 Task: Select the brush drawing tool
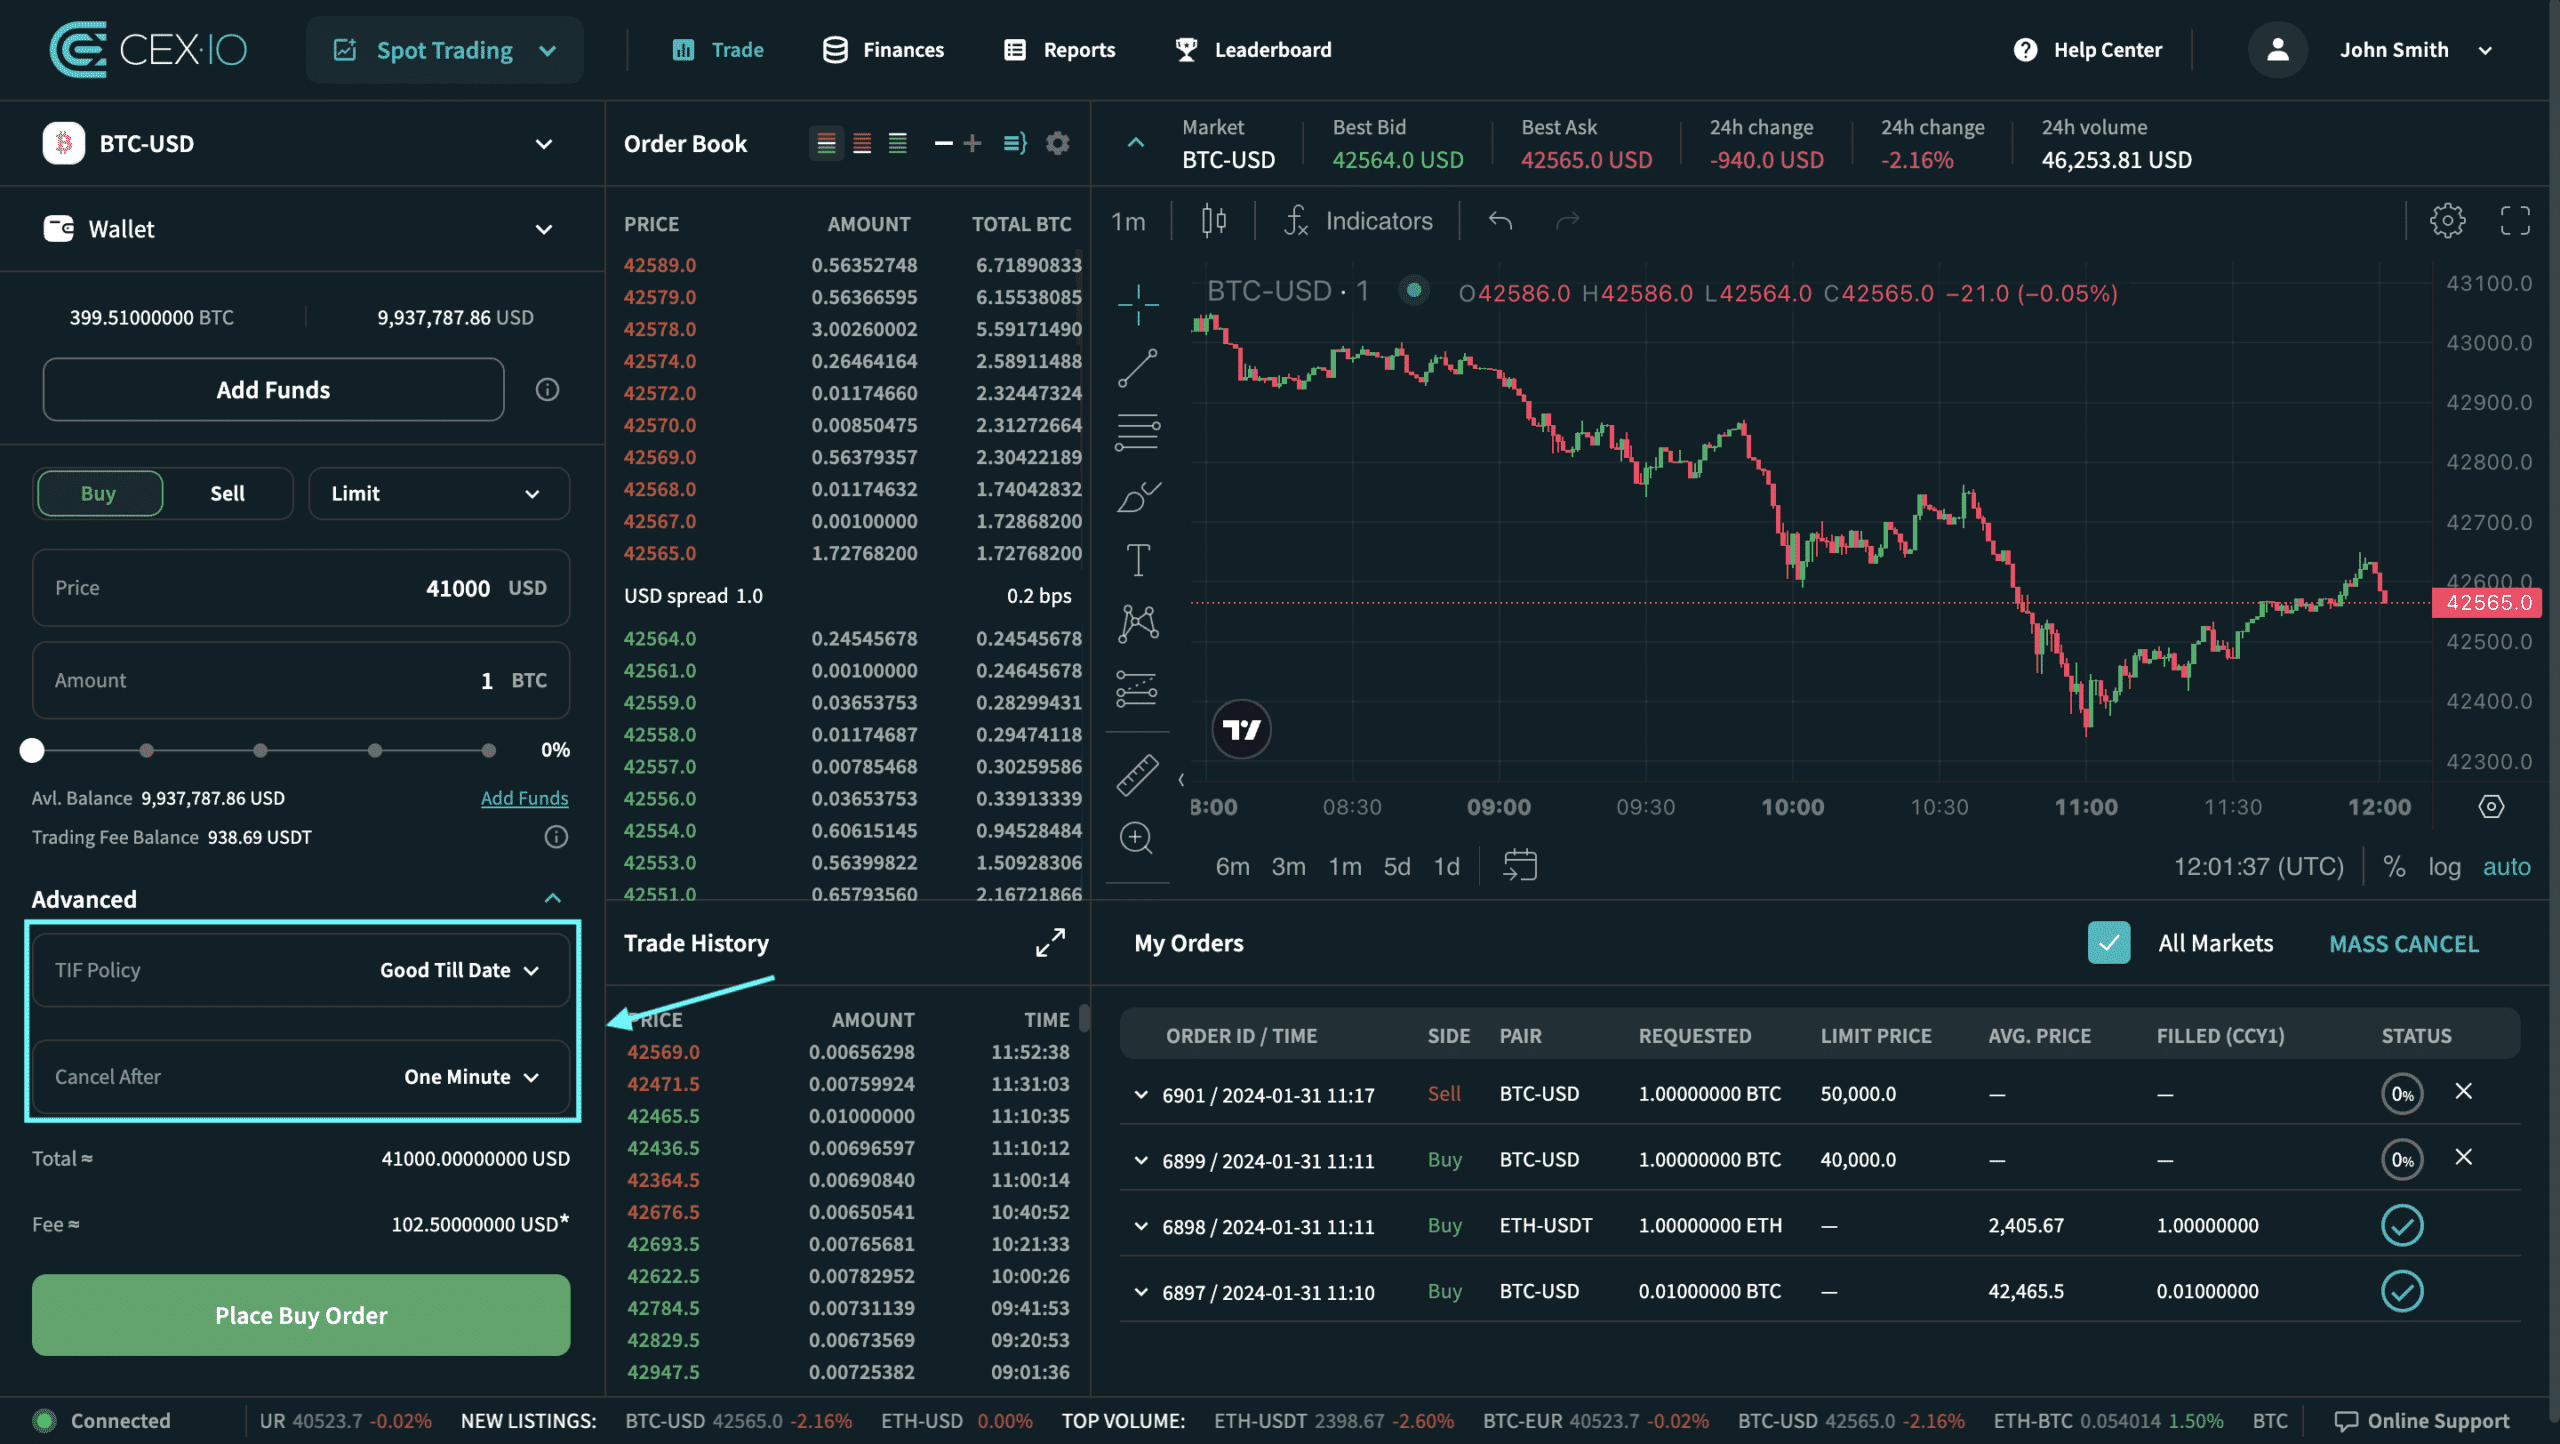[x=1138, y=496]
